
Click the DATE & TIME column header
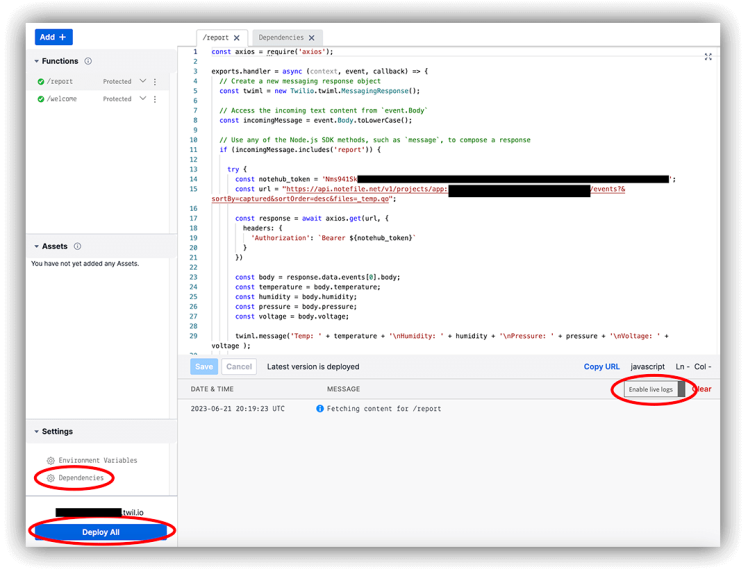[x=212, y=389]
